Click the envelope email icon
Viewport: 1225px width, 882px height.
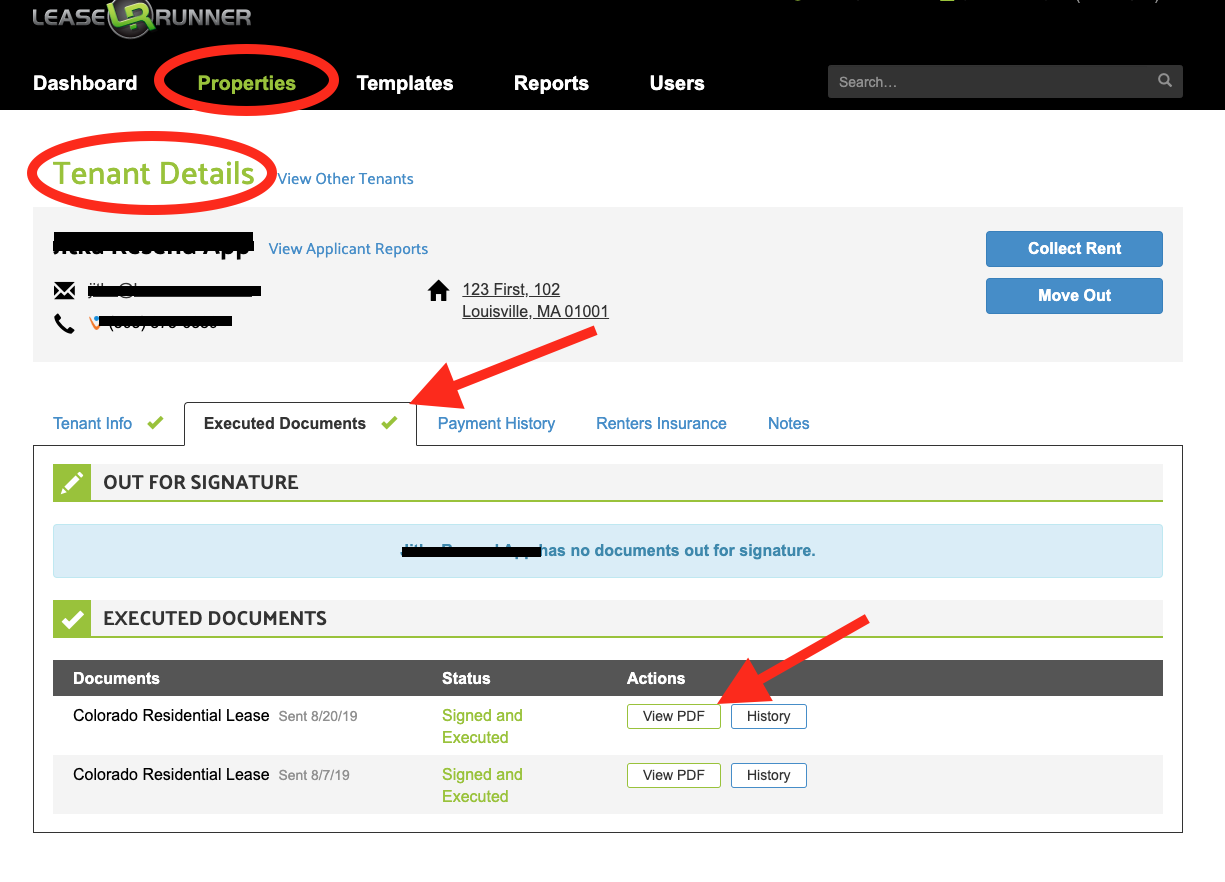point(64,291)
